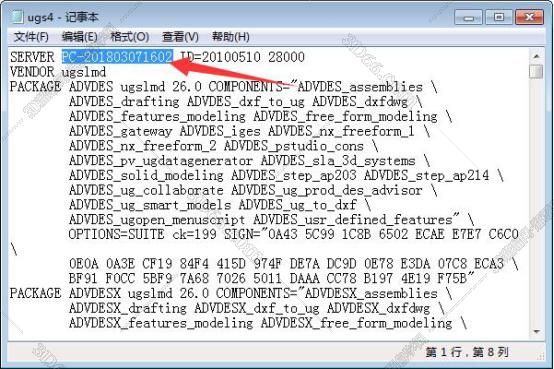
Task: Click OPTIONS=SUITE text
Action: click(117, 234)
